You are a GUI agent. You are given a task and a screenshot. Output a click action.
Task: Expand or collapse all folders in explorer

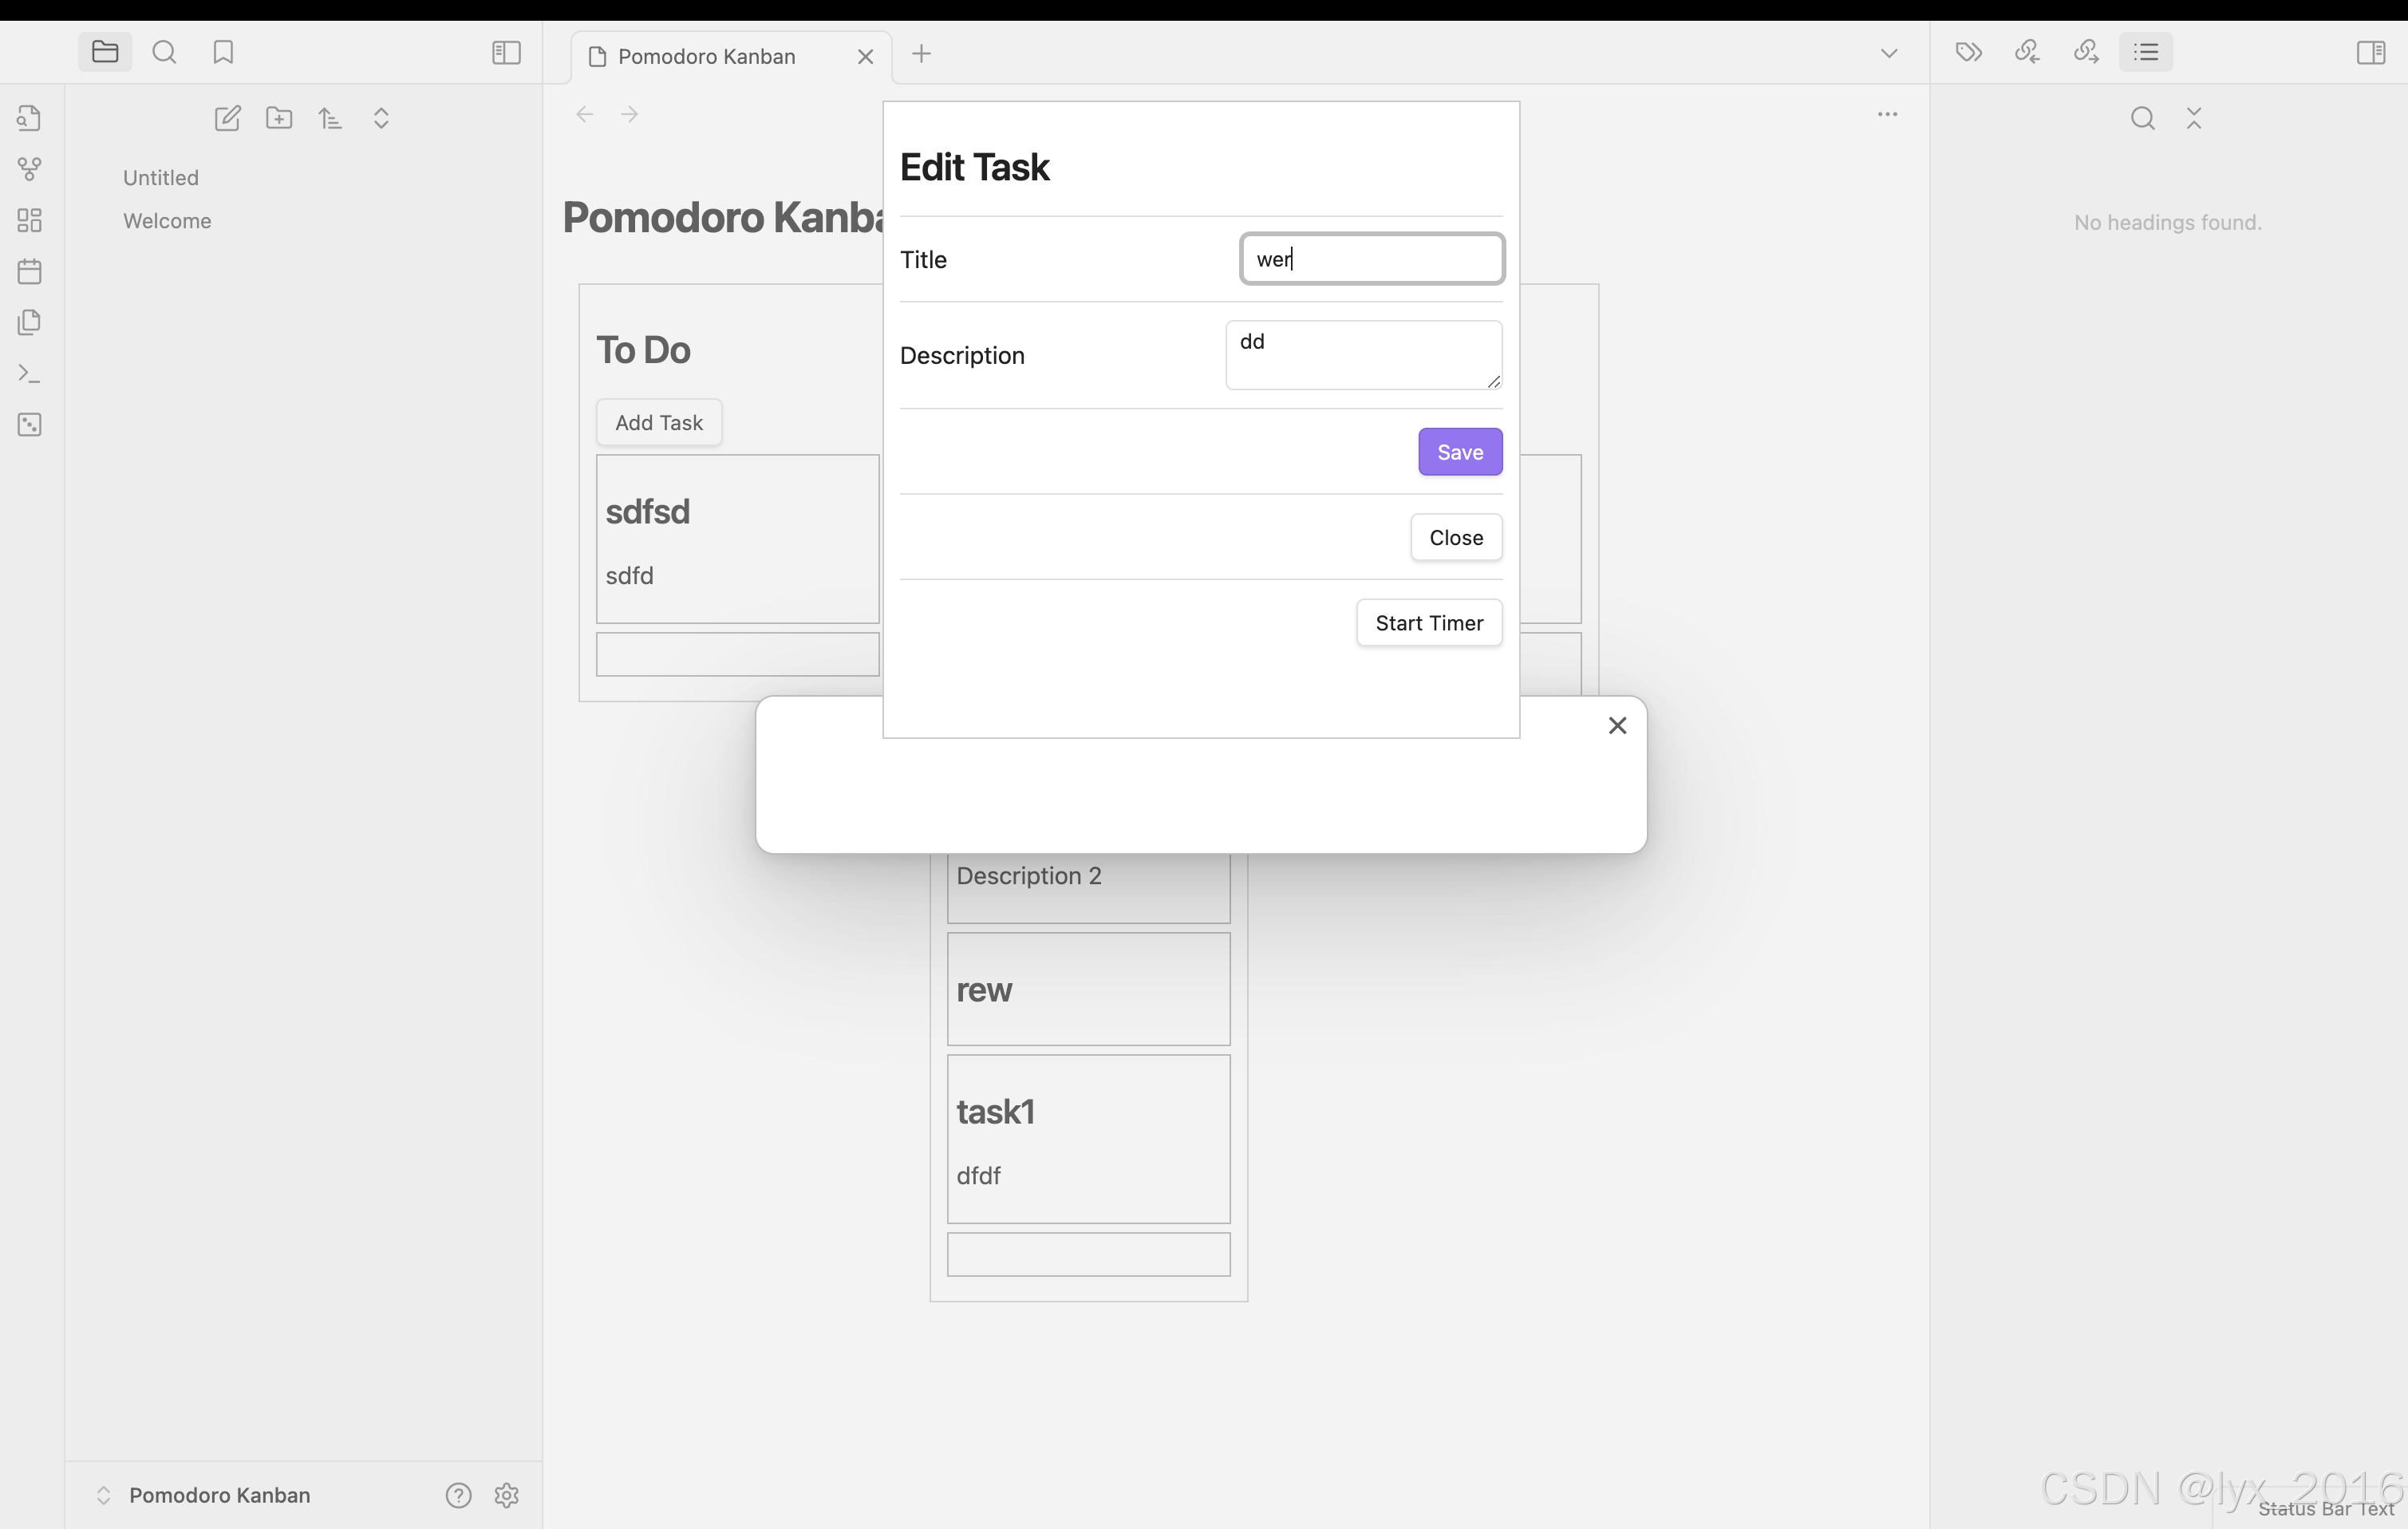click(x=381, y=118)
